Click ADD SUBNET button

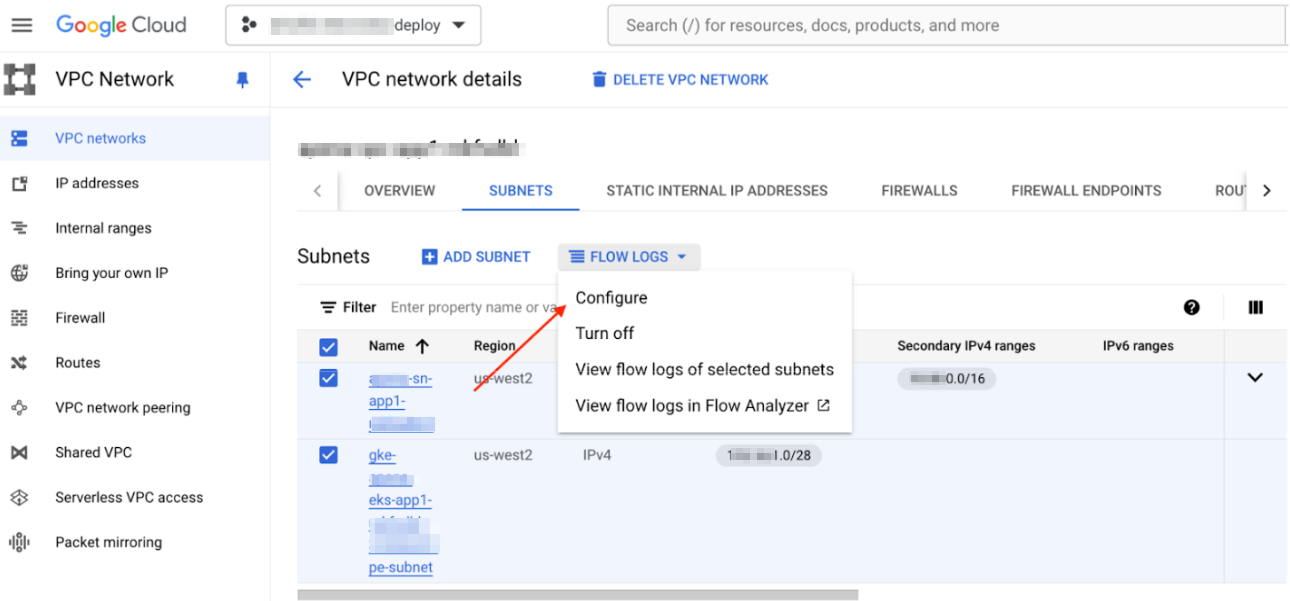[x=476, y=257]
